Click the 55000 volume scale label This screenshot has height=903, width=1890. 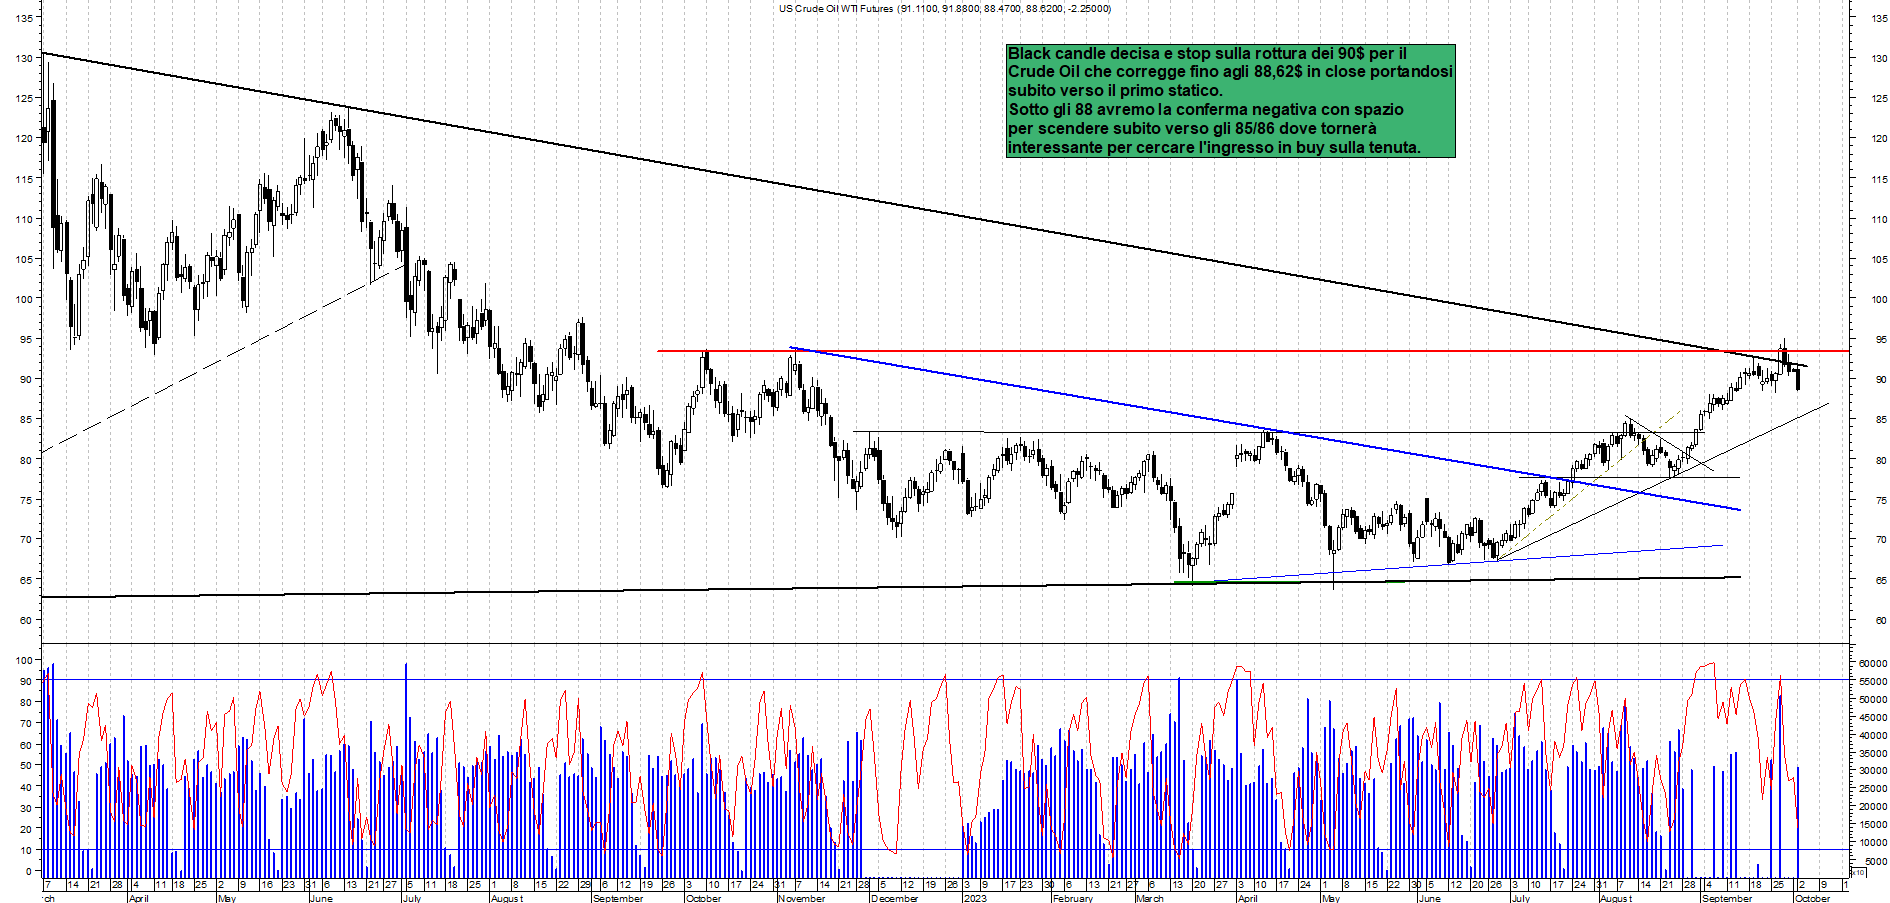tap(1873, 681)
